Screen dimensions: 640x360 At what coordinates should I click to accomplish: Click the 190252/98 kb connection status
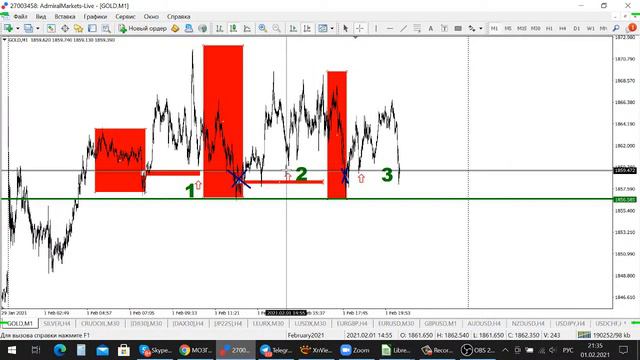605,335
